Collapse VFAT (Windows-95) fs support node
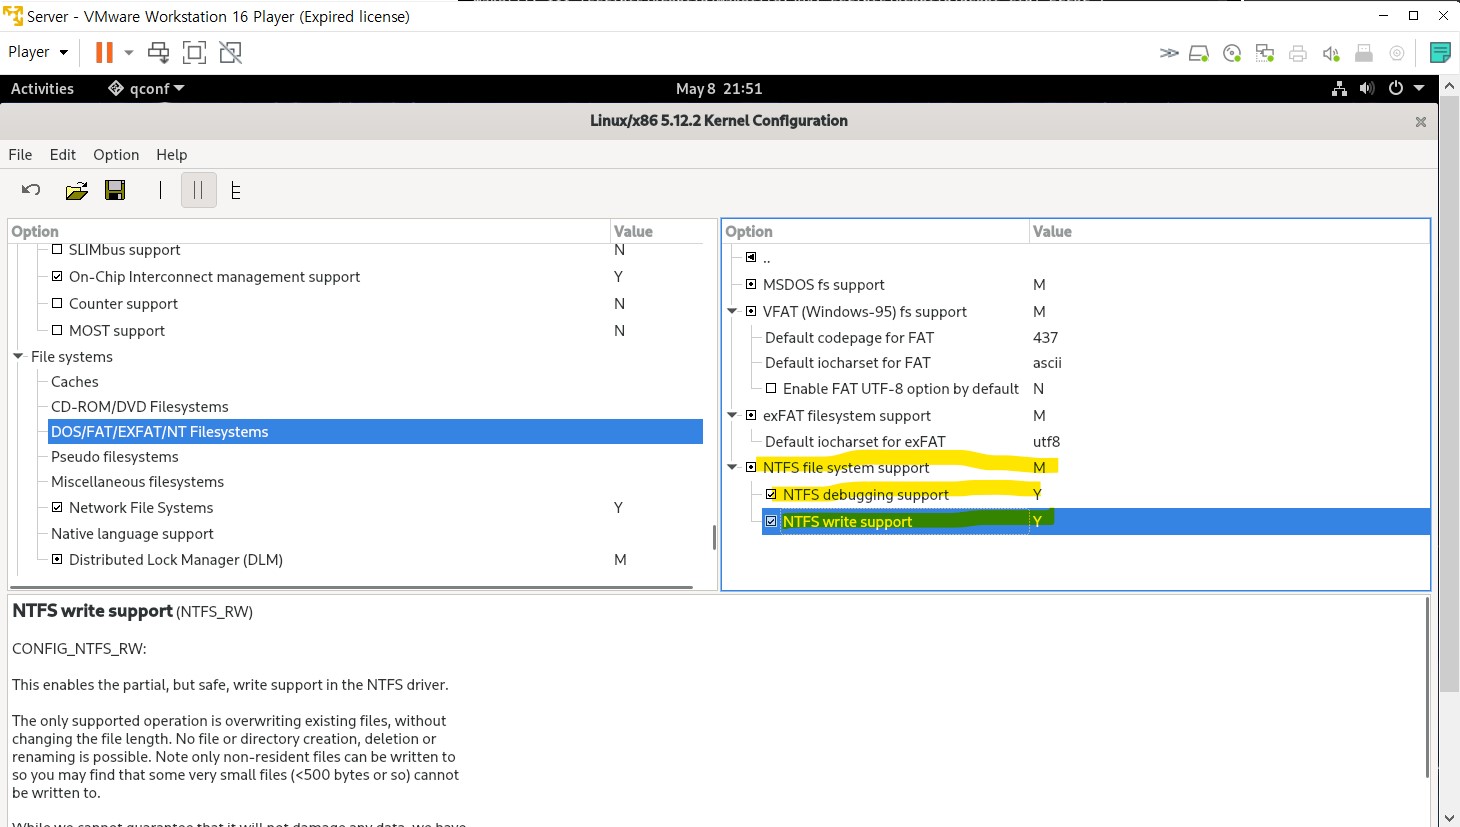The image size is (1460, 827). click(732, 311)
